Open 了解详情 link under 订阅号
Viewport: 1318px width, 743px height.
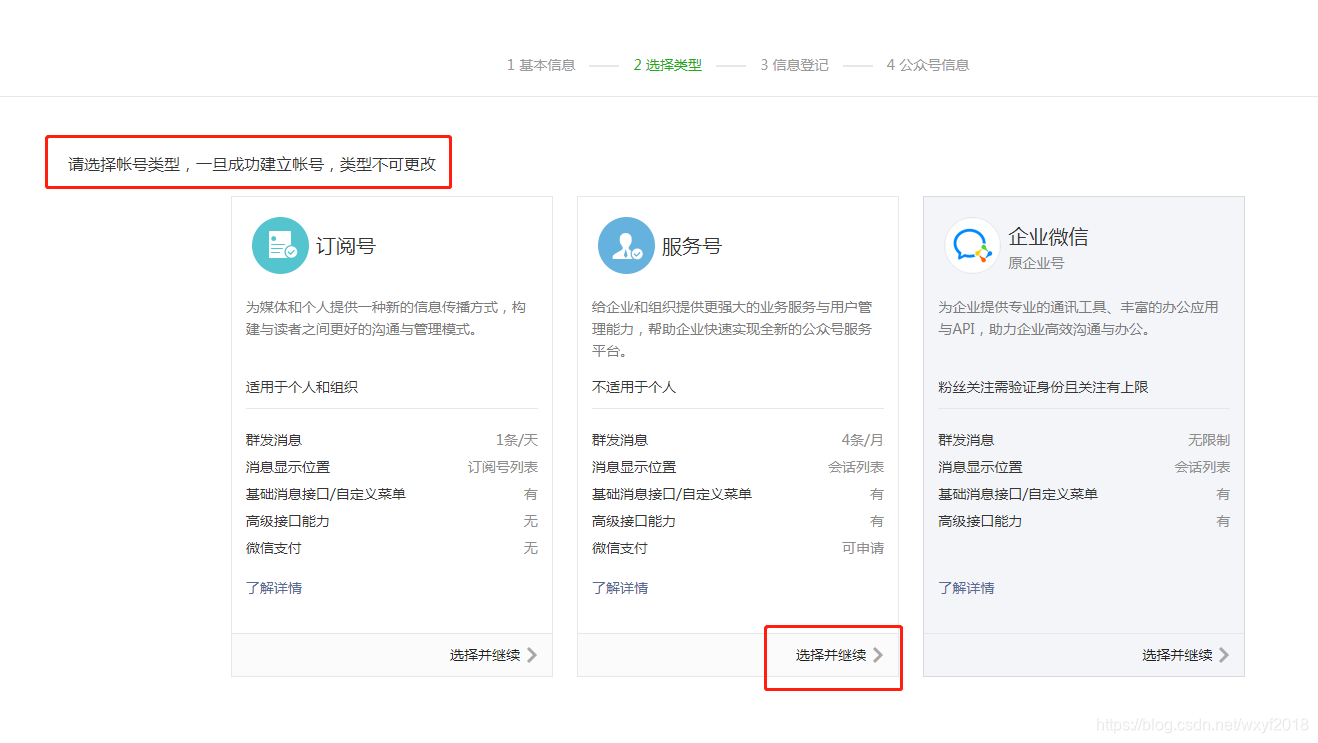[x=274, y=588]
